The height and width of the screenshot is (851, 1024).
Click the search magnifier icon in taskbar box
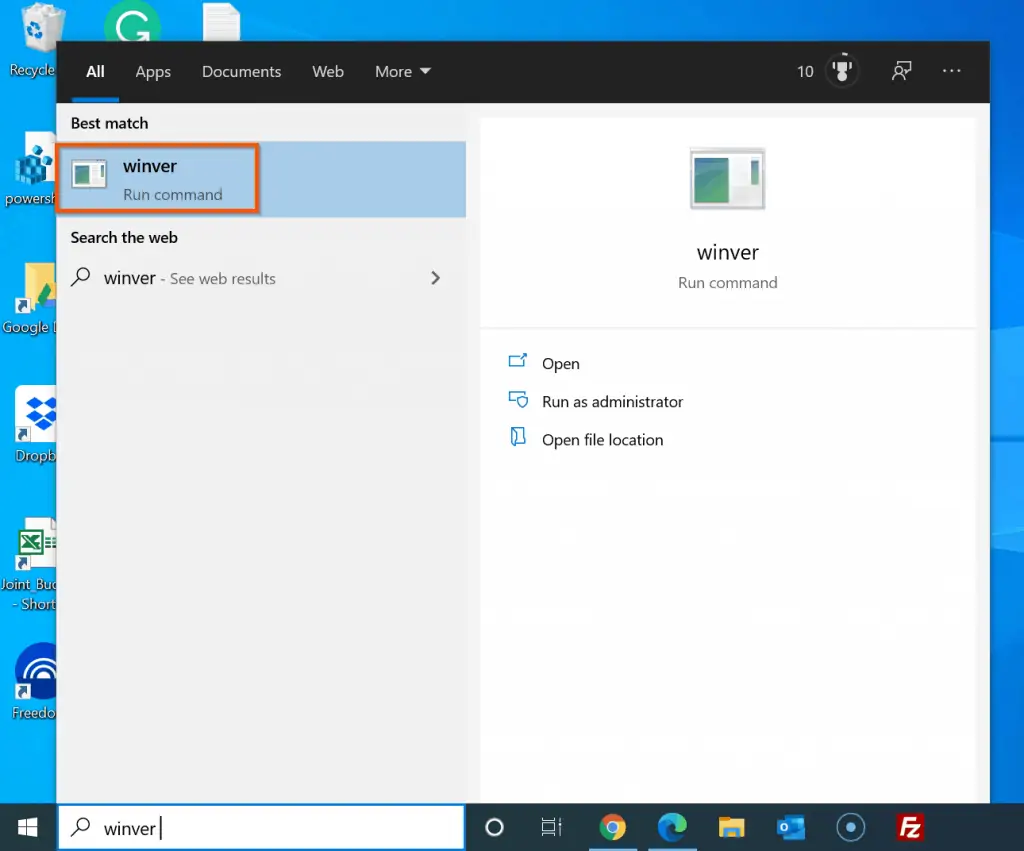click(80, 827)
